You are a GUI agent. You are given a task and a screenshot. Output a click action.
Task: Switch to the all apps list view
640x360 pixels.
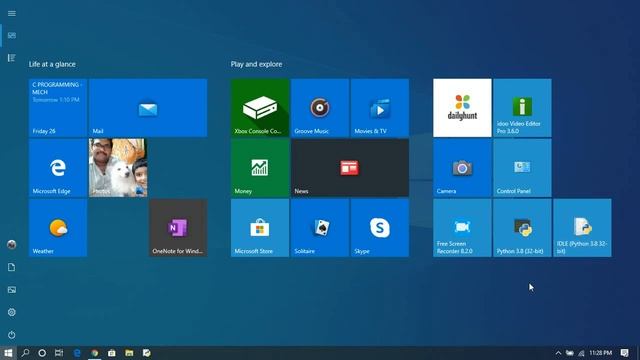pyautogui.click(x=11, y=58)
